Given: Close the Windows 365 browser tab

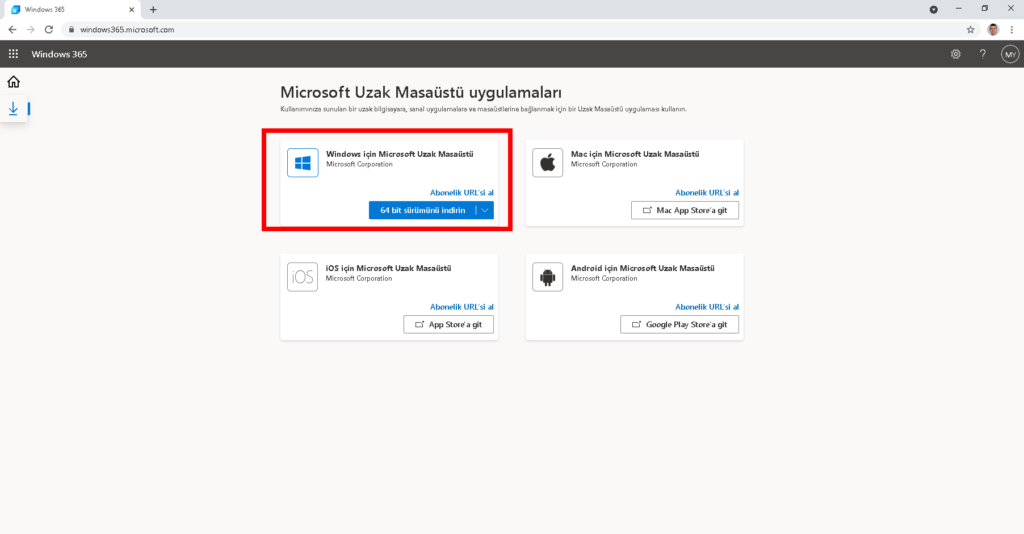Looking at the screenshot, I should coord(131,10).
